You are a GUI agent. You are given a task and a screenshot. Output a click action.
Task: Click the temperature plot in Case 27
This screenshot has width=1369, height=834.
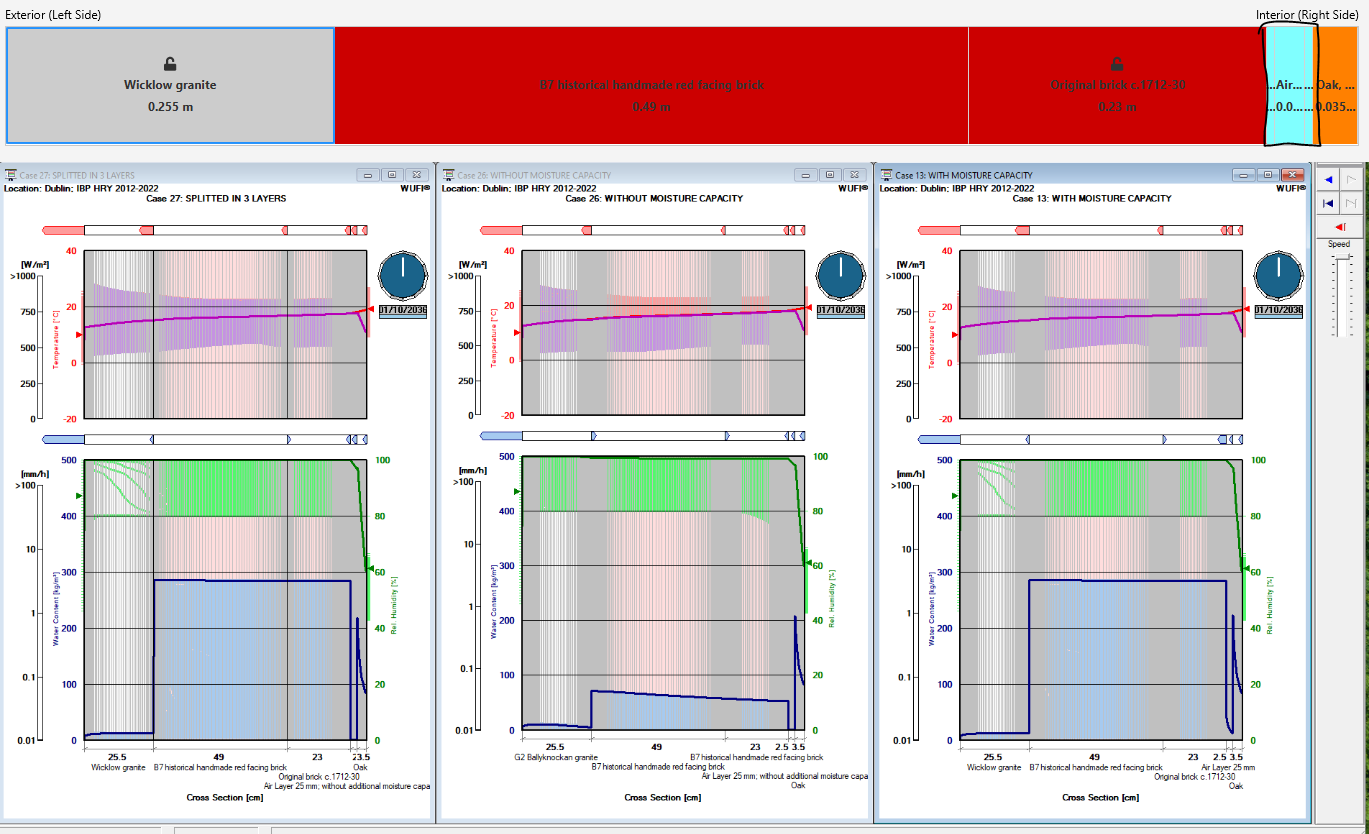pyautogui.click(x=226, y=334)
